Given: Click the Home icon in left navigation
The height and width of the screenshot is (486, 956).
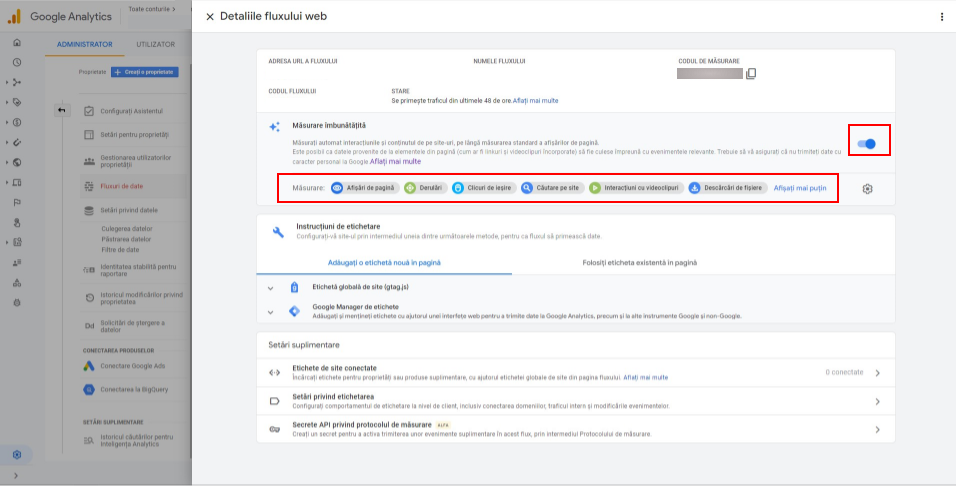Looking at the screenshot, I should pos(17,43).
